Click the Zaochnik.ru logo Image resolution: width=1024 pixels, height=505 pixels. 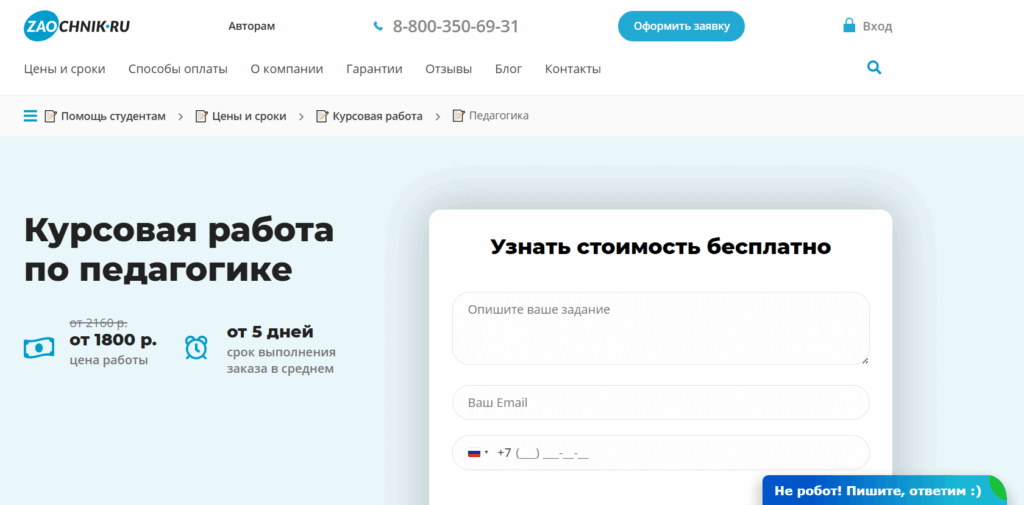[x=76, y=27]
